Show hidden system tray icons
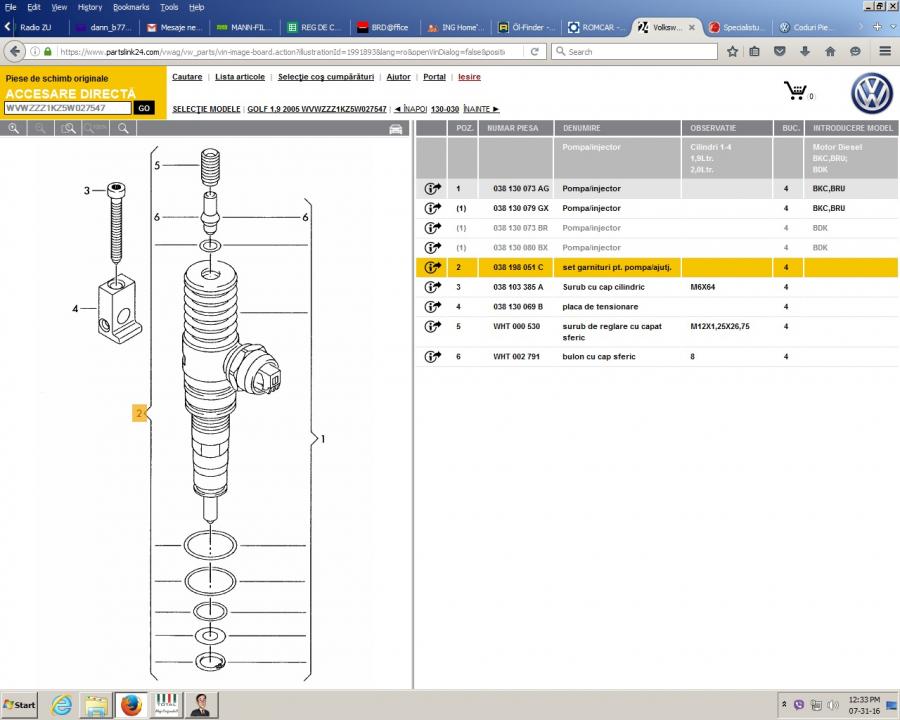This screenshot has height=720, width=900. click(784, 704)
